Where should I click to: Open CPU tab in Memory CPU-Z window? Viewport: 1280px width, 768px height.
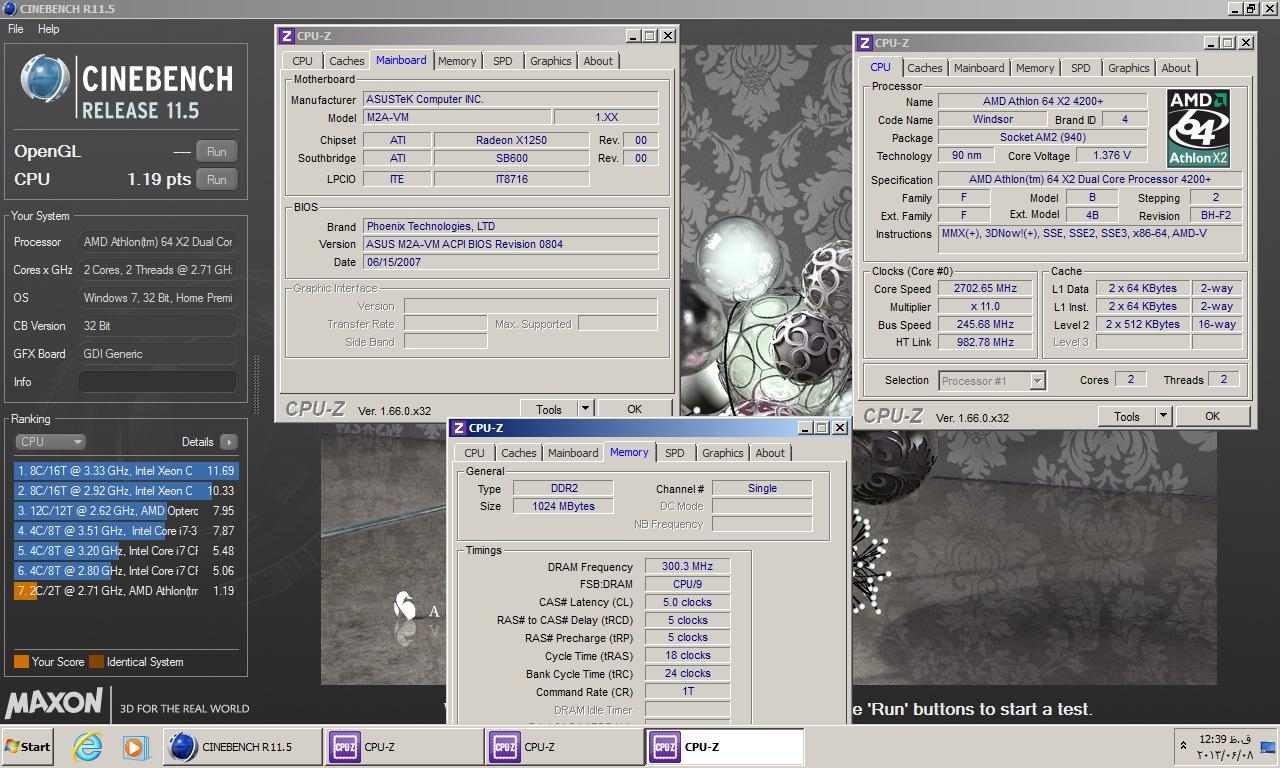click(475, 453)
